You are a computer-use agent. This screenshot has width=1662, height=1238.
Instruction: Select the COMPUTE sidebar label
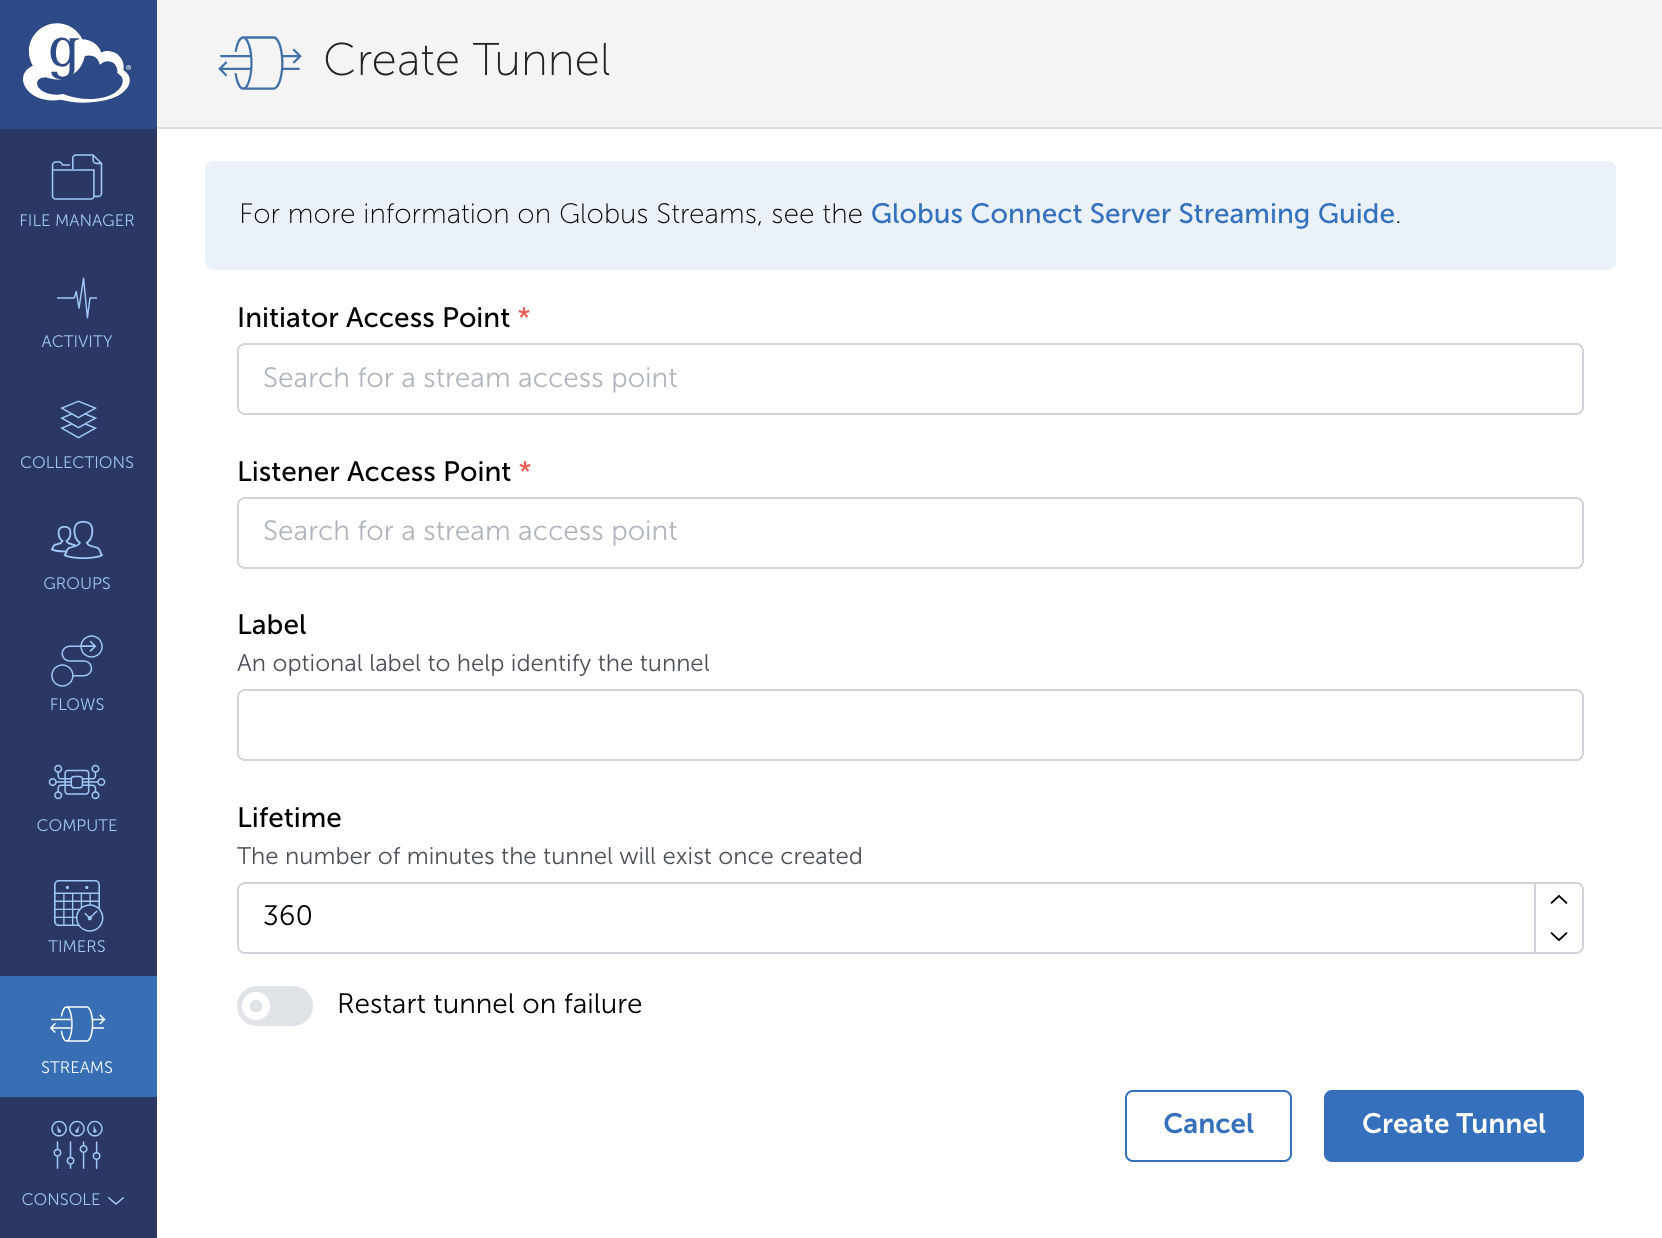tap(77, 825)
